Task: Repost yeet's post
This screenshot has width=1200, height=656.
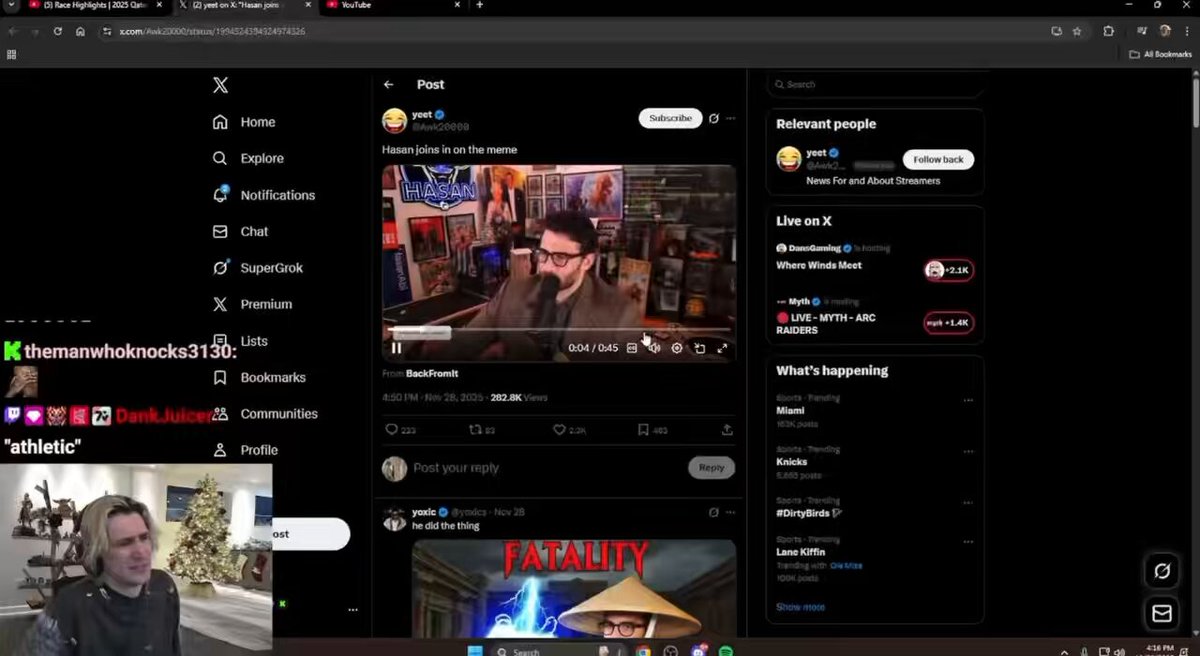Action: (475, 430)
